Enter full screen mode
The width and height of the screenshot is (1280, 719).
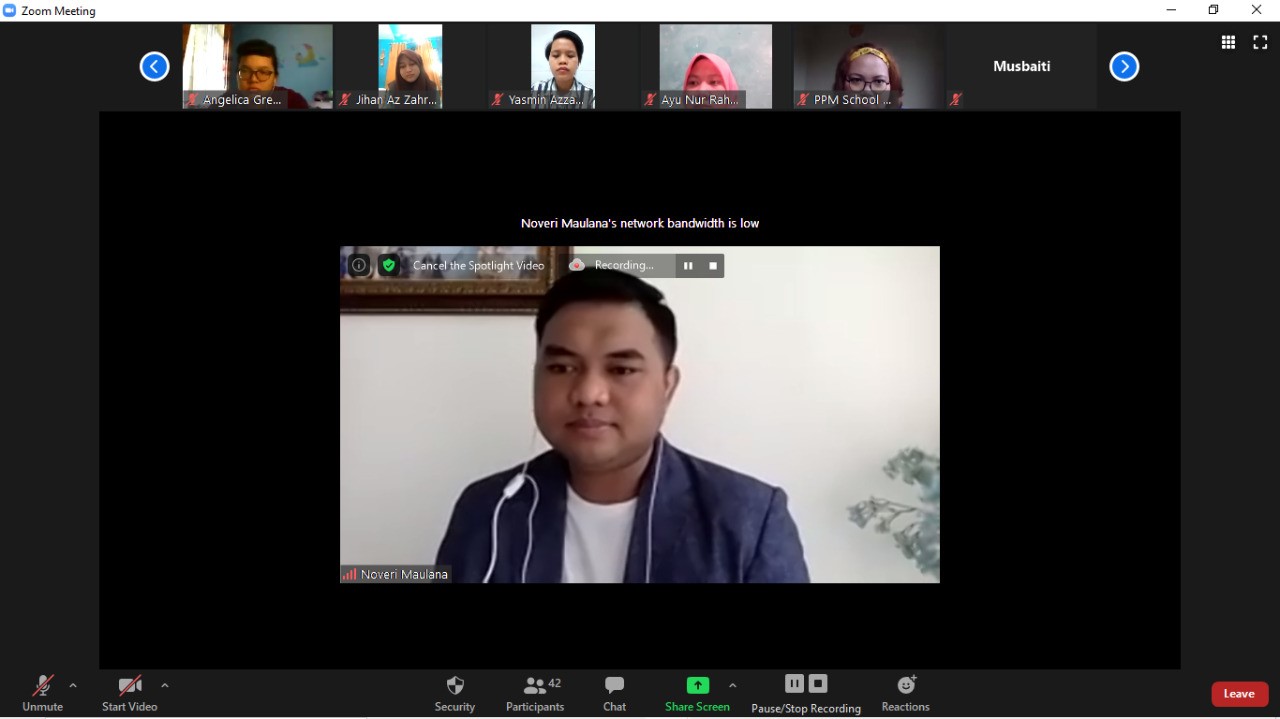(x=1260, y=42)
